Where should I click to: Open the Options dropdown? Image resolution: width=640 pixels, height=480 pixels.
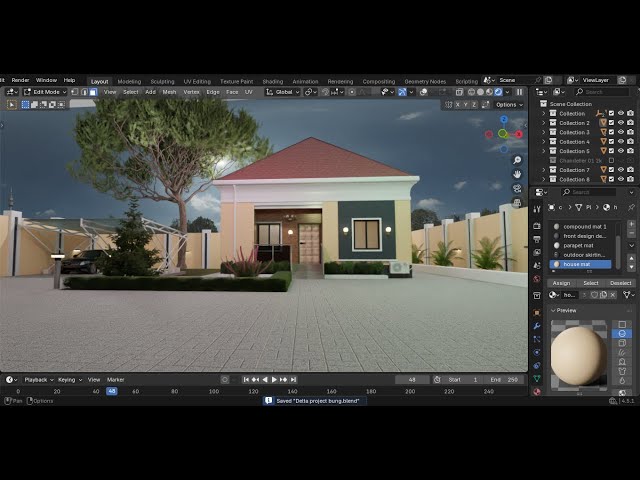[x=509, y=105]
